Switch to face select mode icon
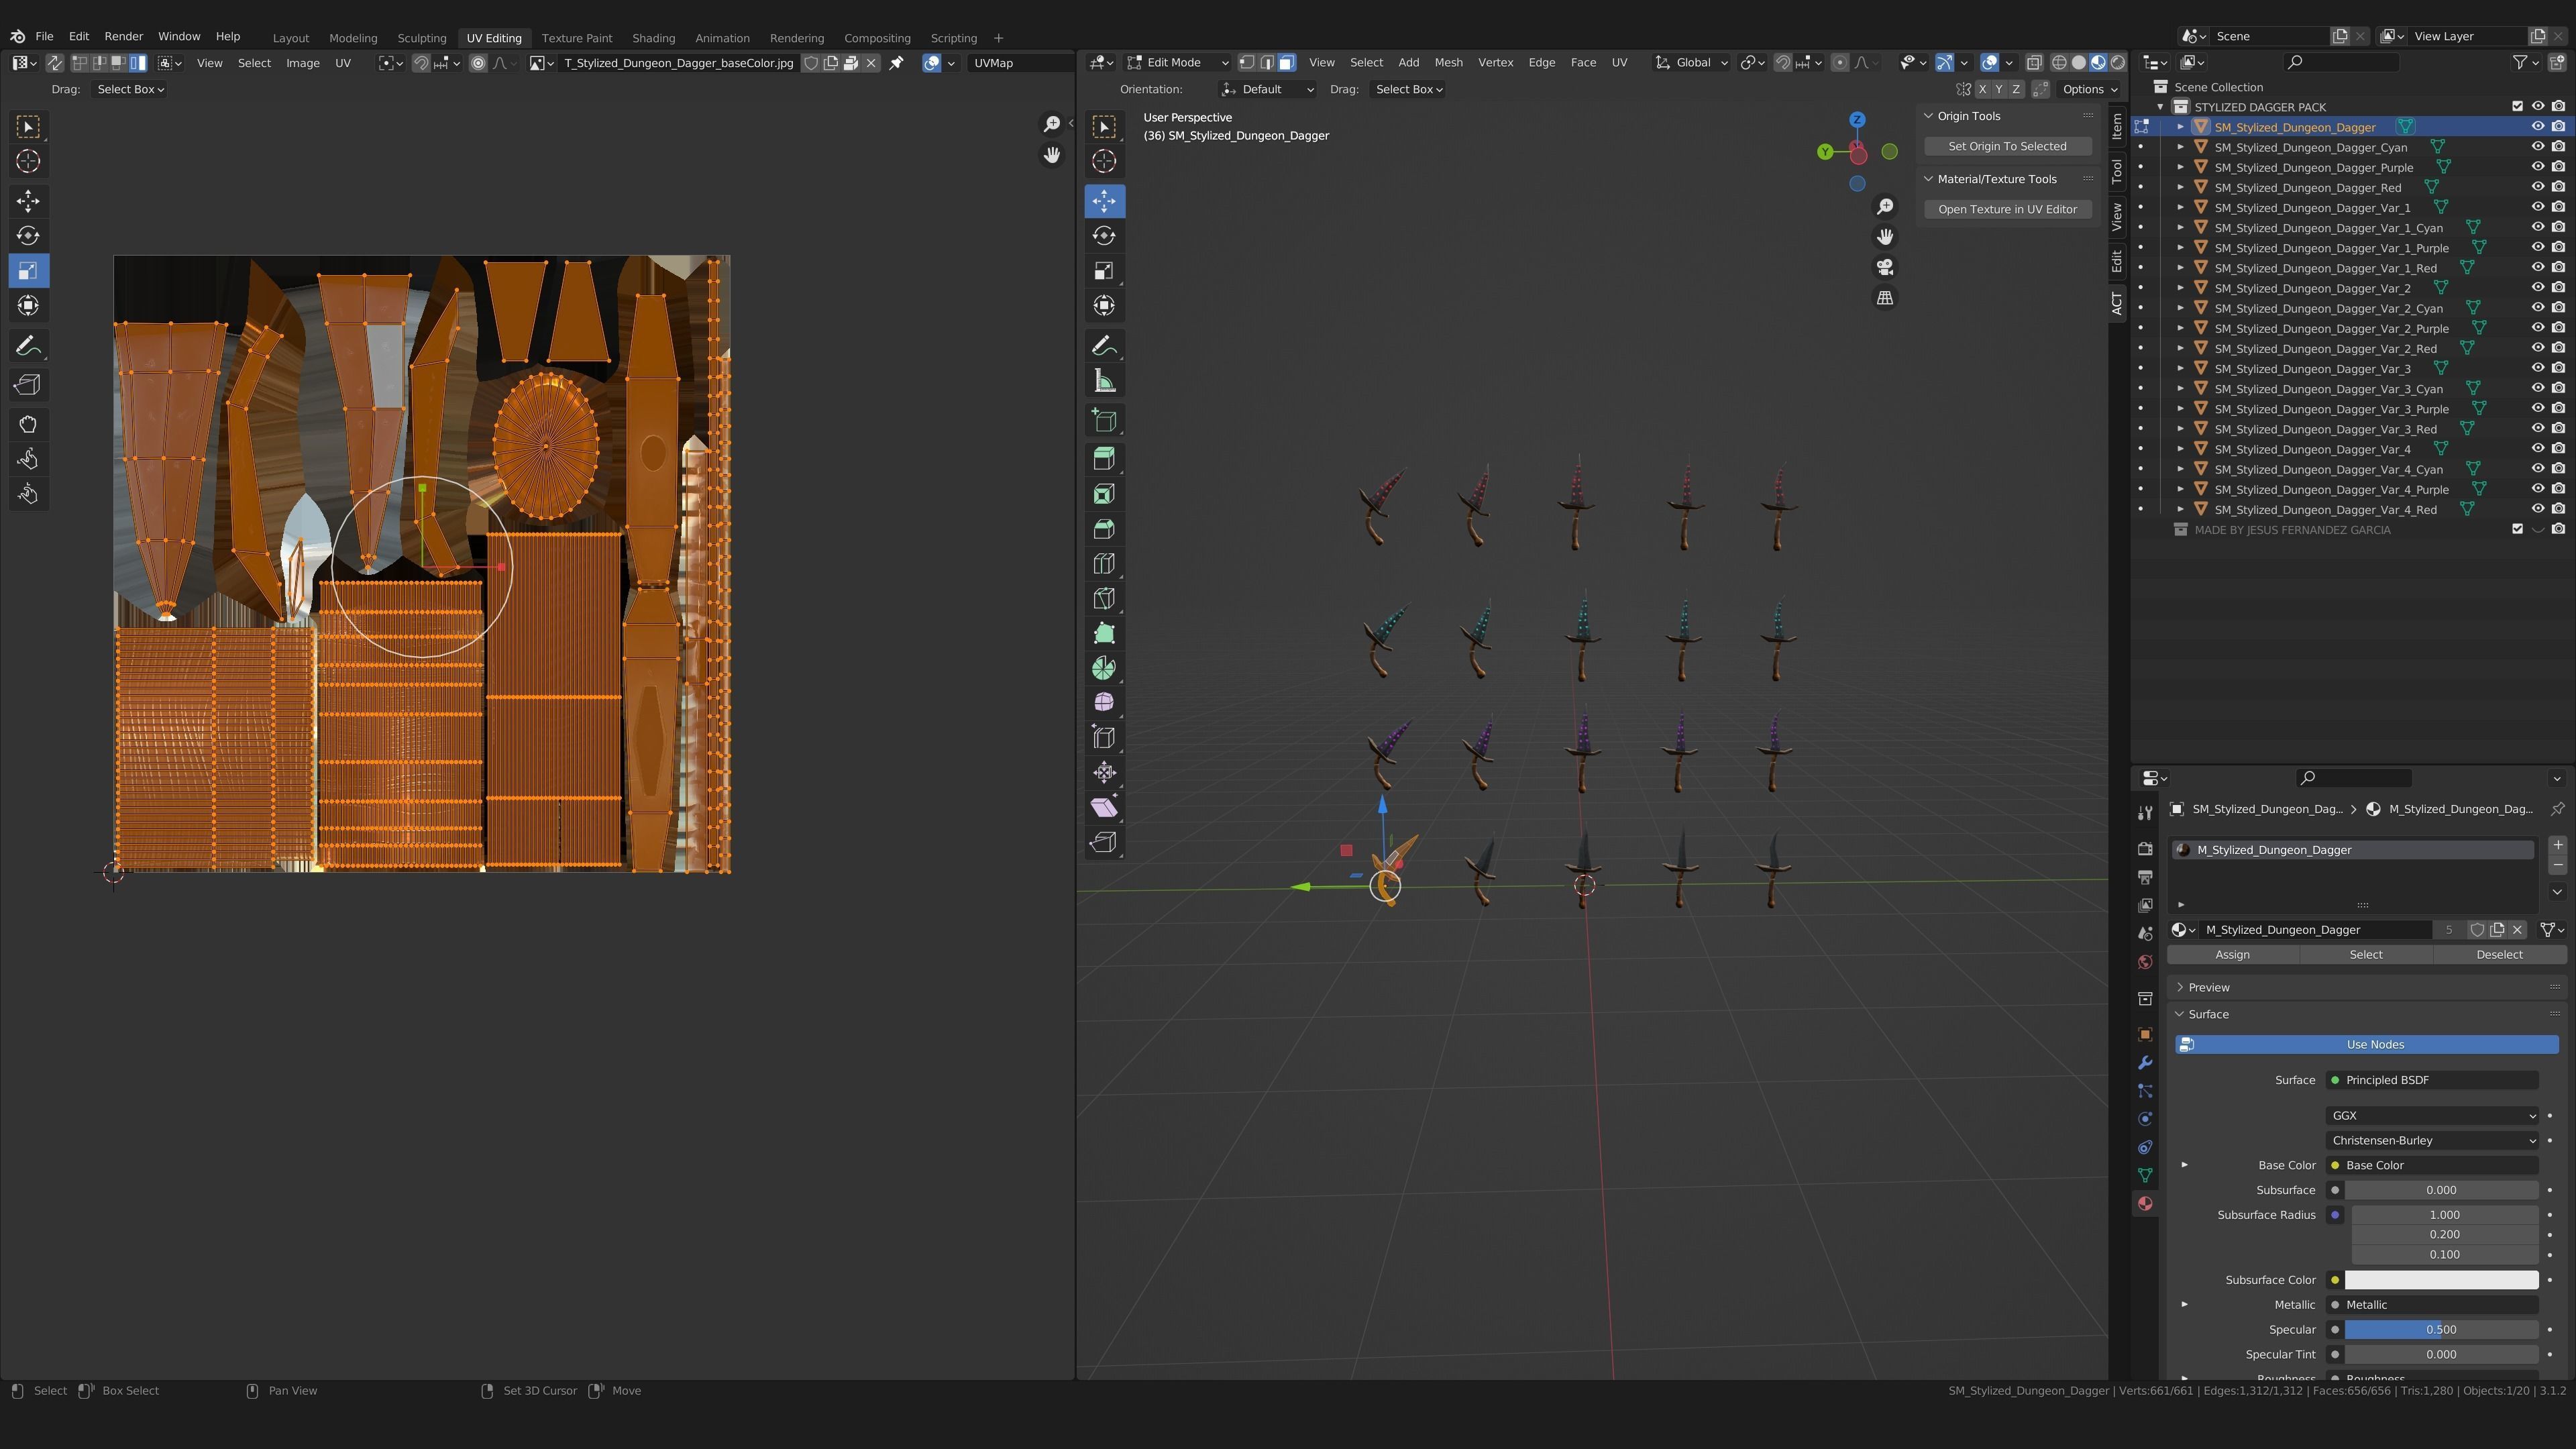Image resolution: width=2576 pixels, height=1449 pixels. pyautogui.click(x=1287, y=62)
